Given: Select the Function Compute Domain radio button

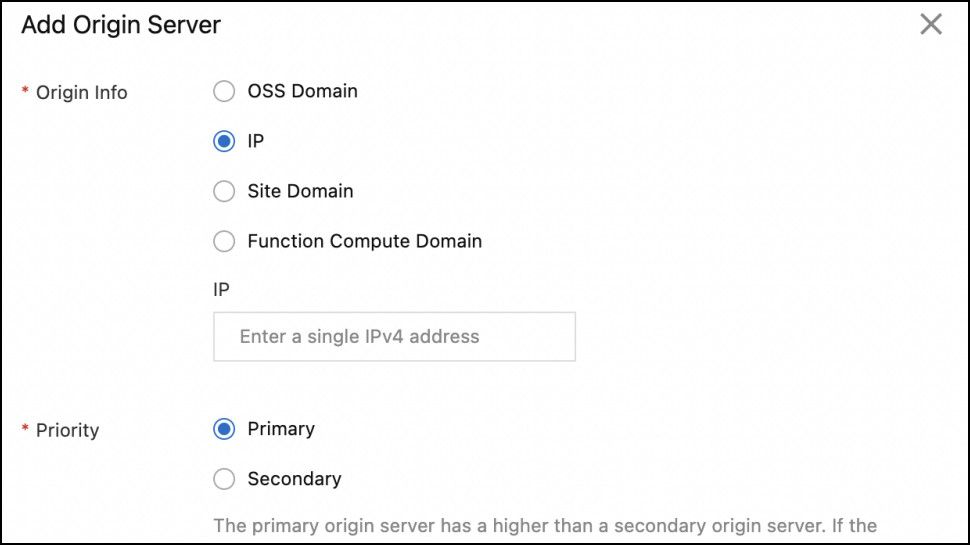Looking at the screenshot, I should click(x=224, y=241).
